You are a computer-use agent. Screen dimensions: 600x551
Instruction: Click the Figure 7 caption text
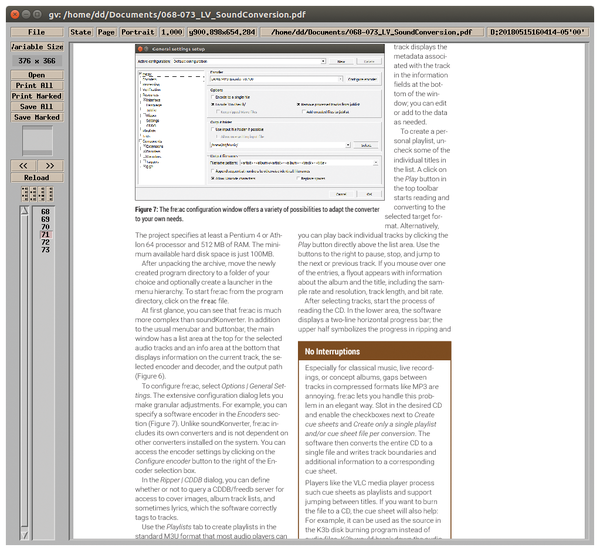257,214
